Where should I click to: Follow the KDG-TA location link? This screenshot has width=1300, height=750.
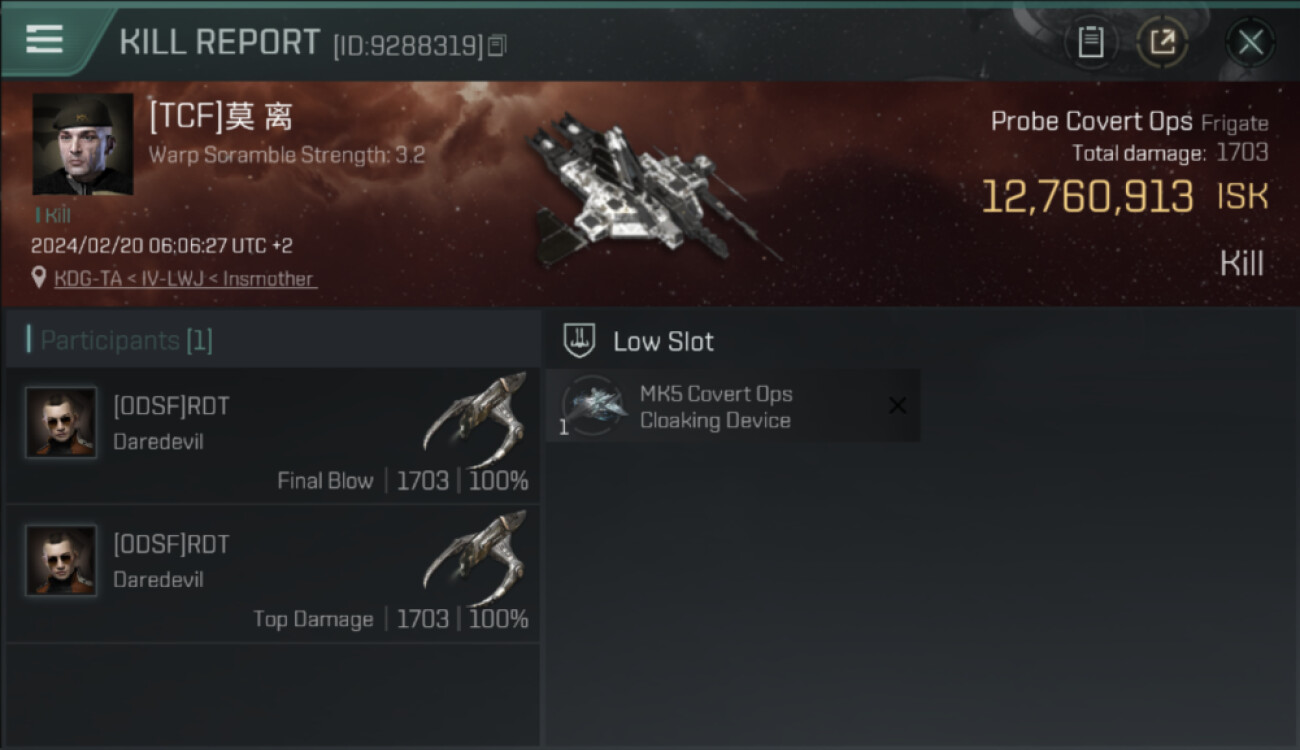click(184, 279)
